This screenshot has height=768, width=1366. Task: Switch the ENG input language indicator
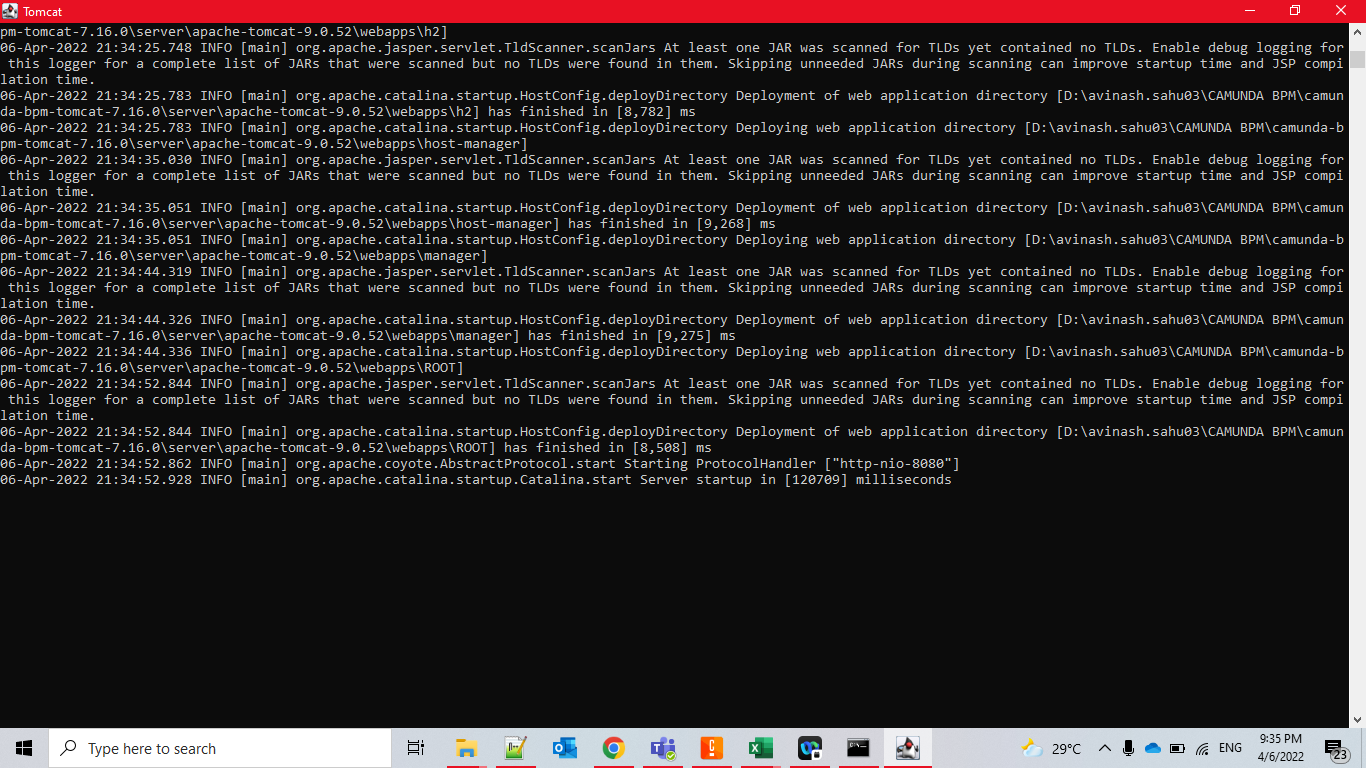tap(1230, 748)
